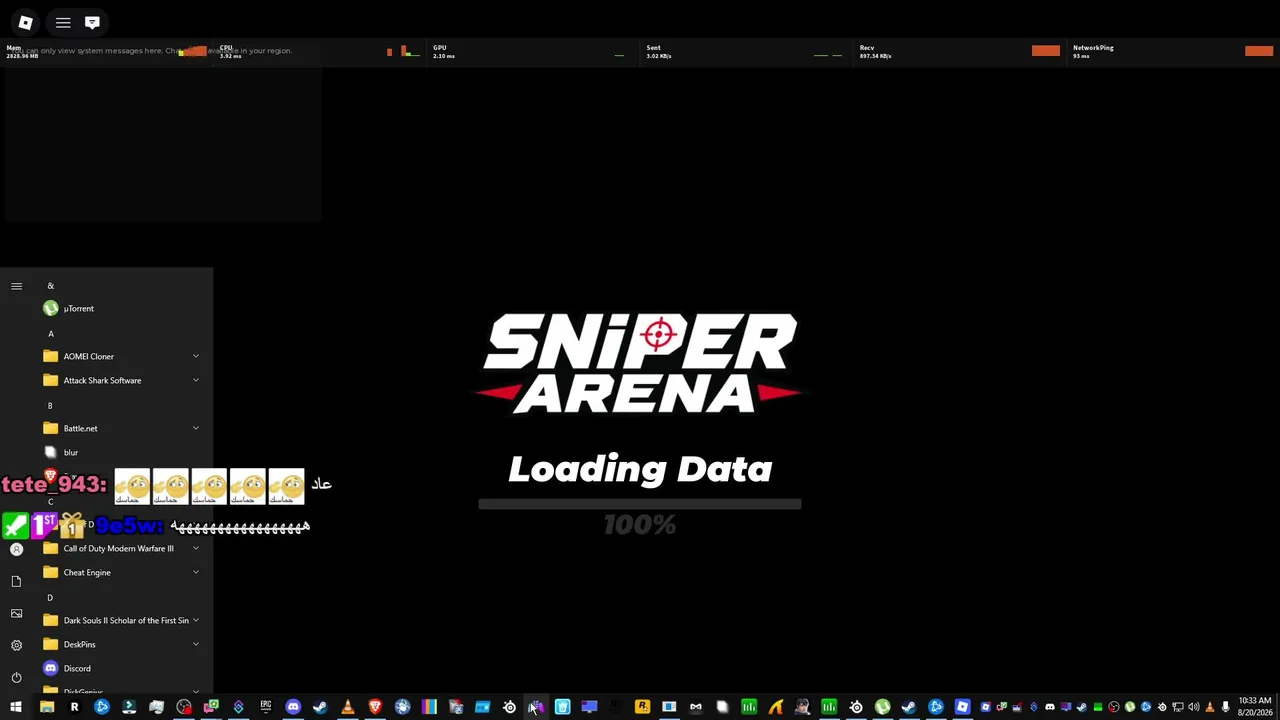Open the user account icon in Start
This screenshot has height=720, width=1280.
click(x=16, y=549)
